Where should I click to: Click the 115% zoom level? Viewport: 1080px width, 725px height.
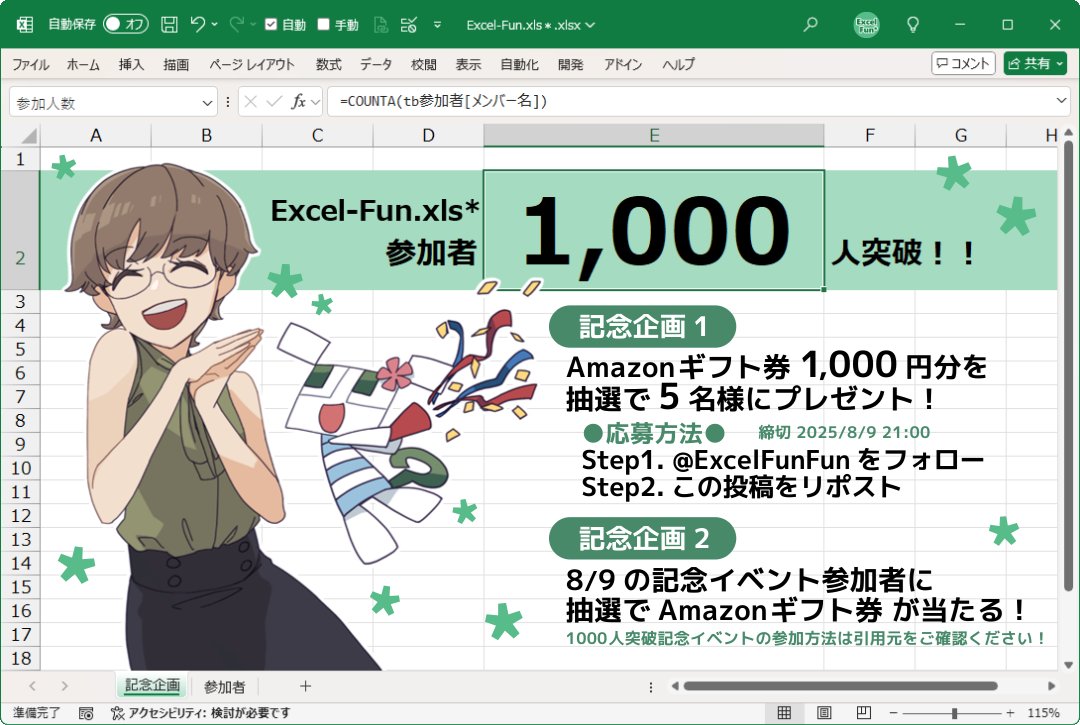click(1043, 713)
